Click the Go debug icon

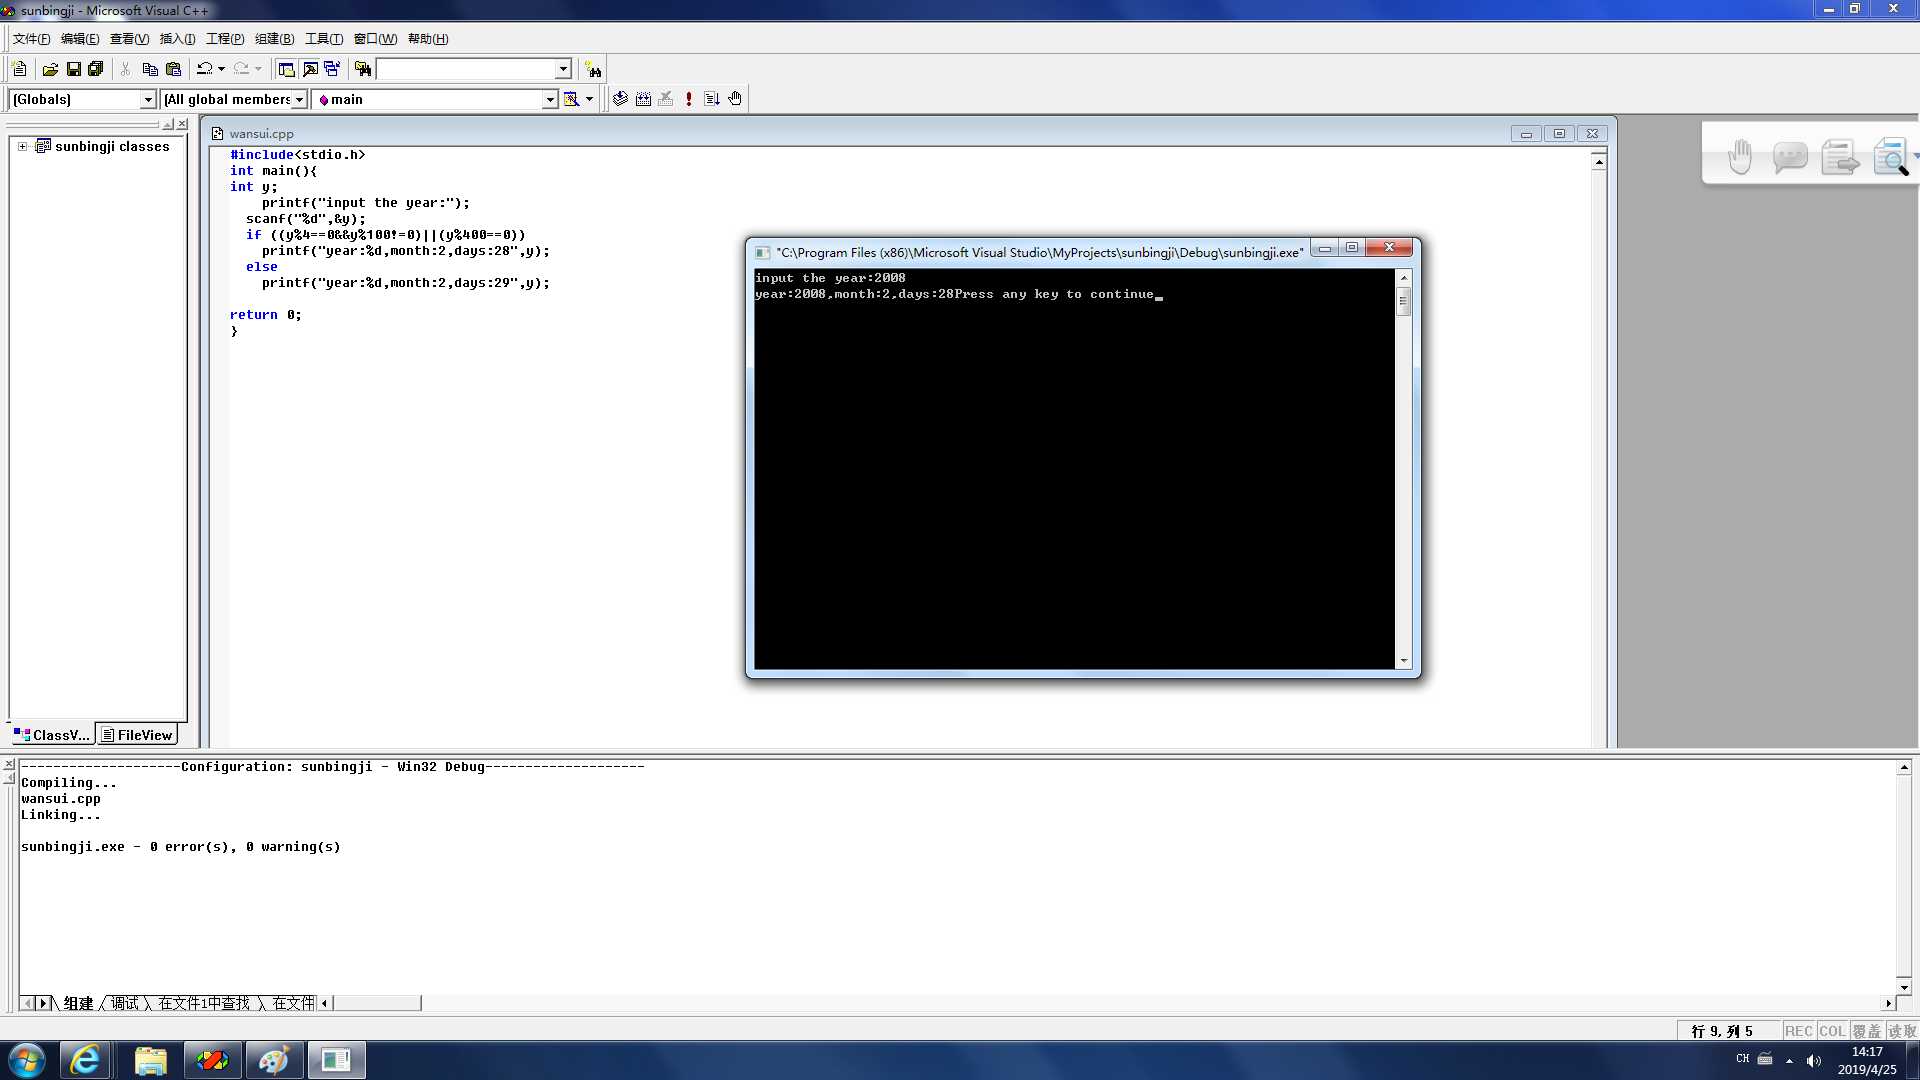pos(712,99)
